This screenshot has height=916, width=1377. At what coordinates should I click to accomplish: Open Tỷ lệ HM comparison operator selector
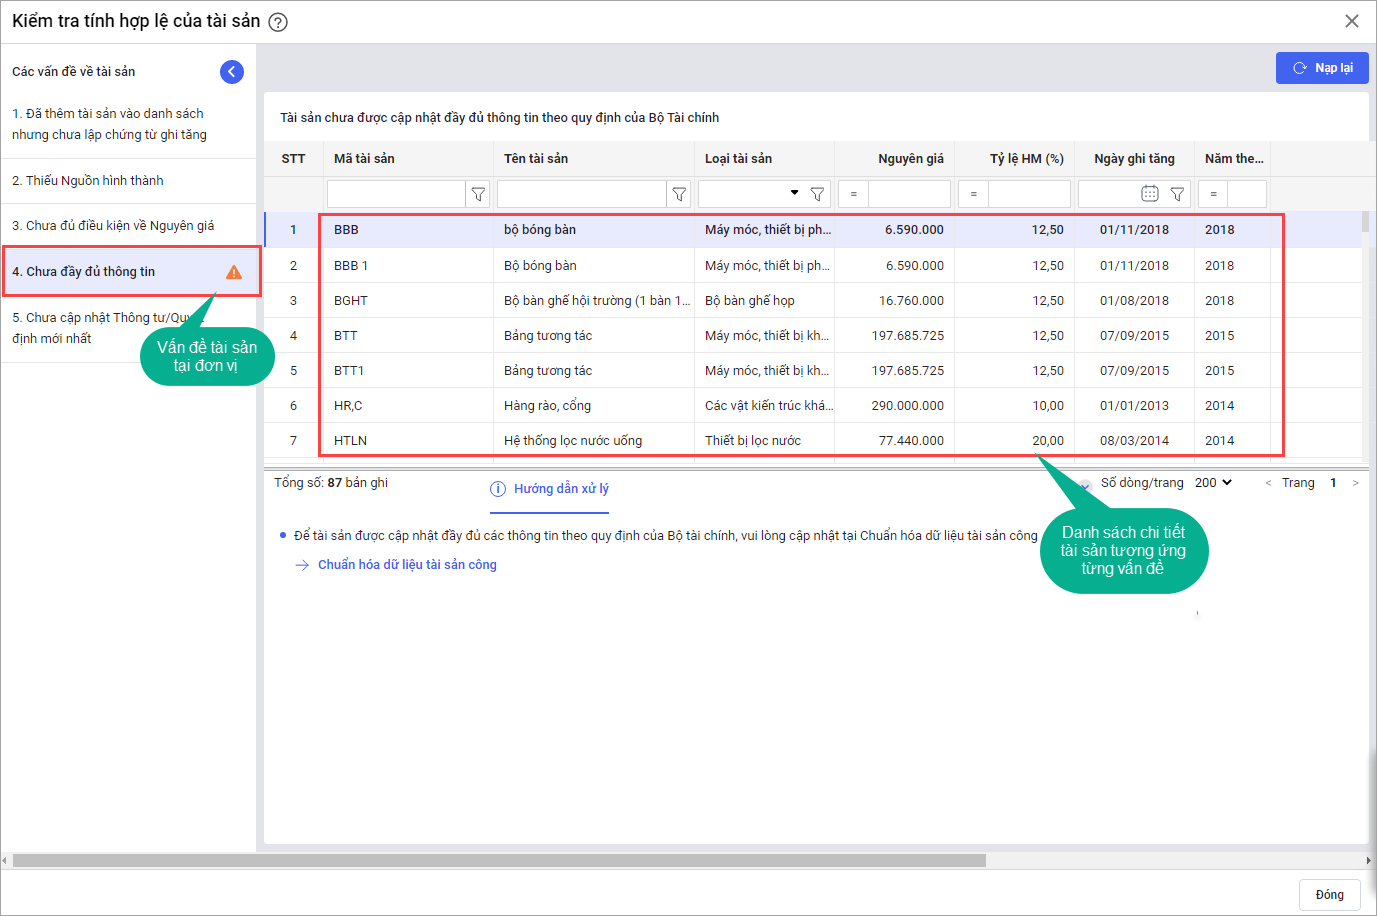pos(973,194)
